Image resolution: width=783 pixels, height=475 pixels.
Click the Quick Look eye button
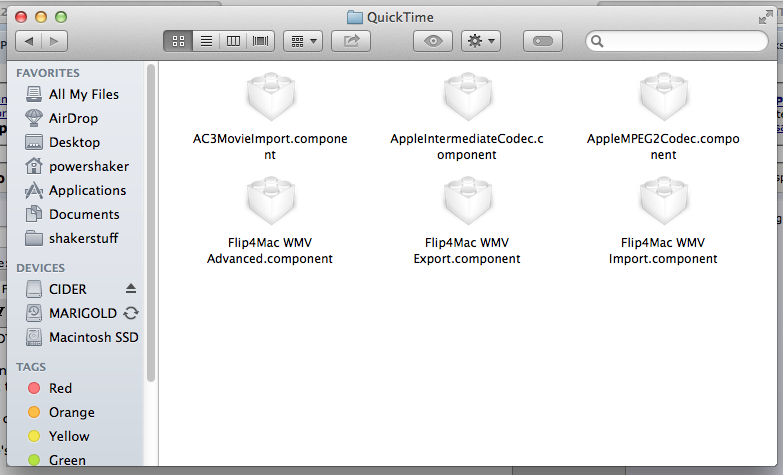[433, 41]
